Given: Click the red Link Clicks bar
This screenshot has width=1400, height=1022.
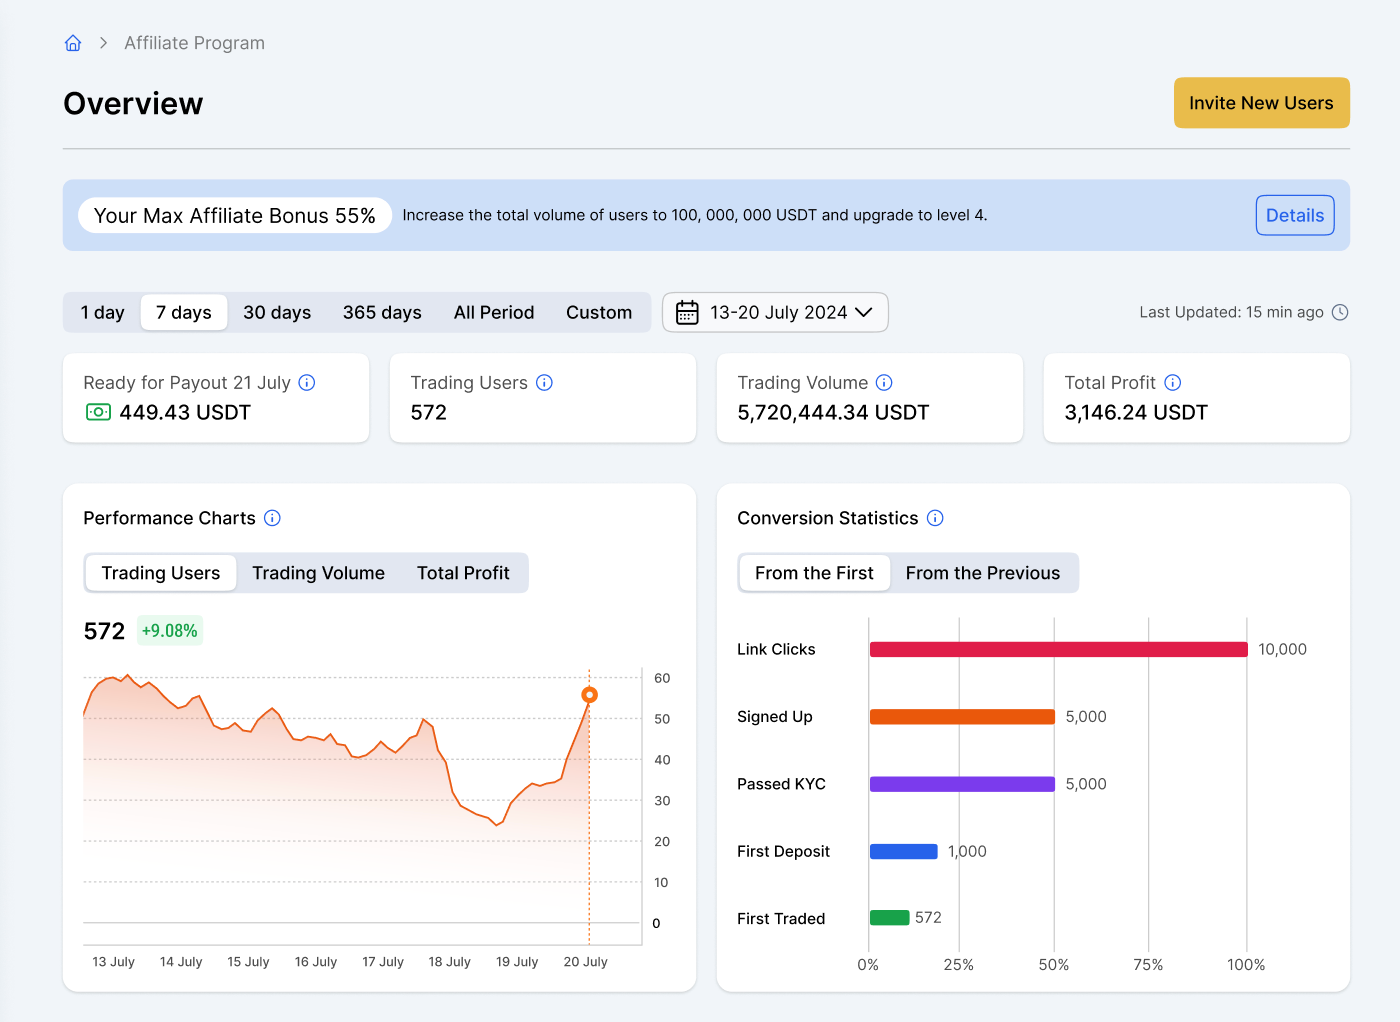Looking at the screenshot, I should coord(1058,650).
